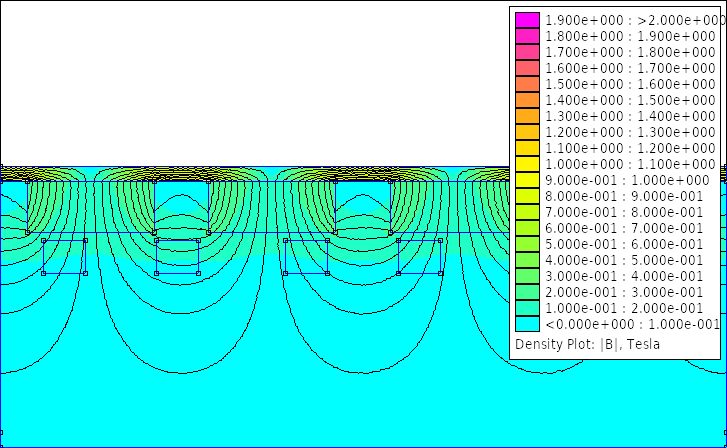Click the legend text '1.100e+000 : 1.200e+000'

(x=631, y=148)
